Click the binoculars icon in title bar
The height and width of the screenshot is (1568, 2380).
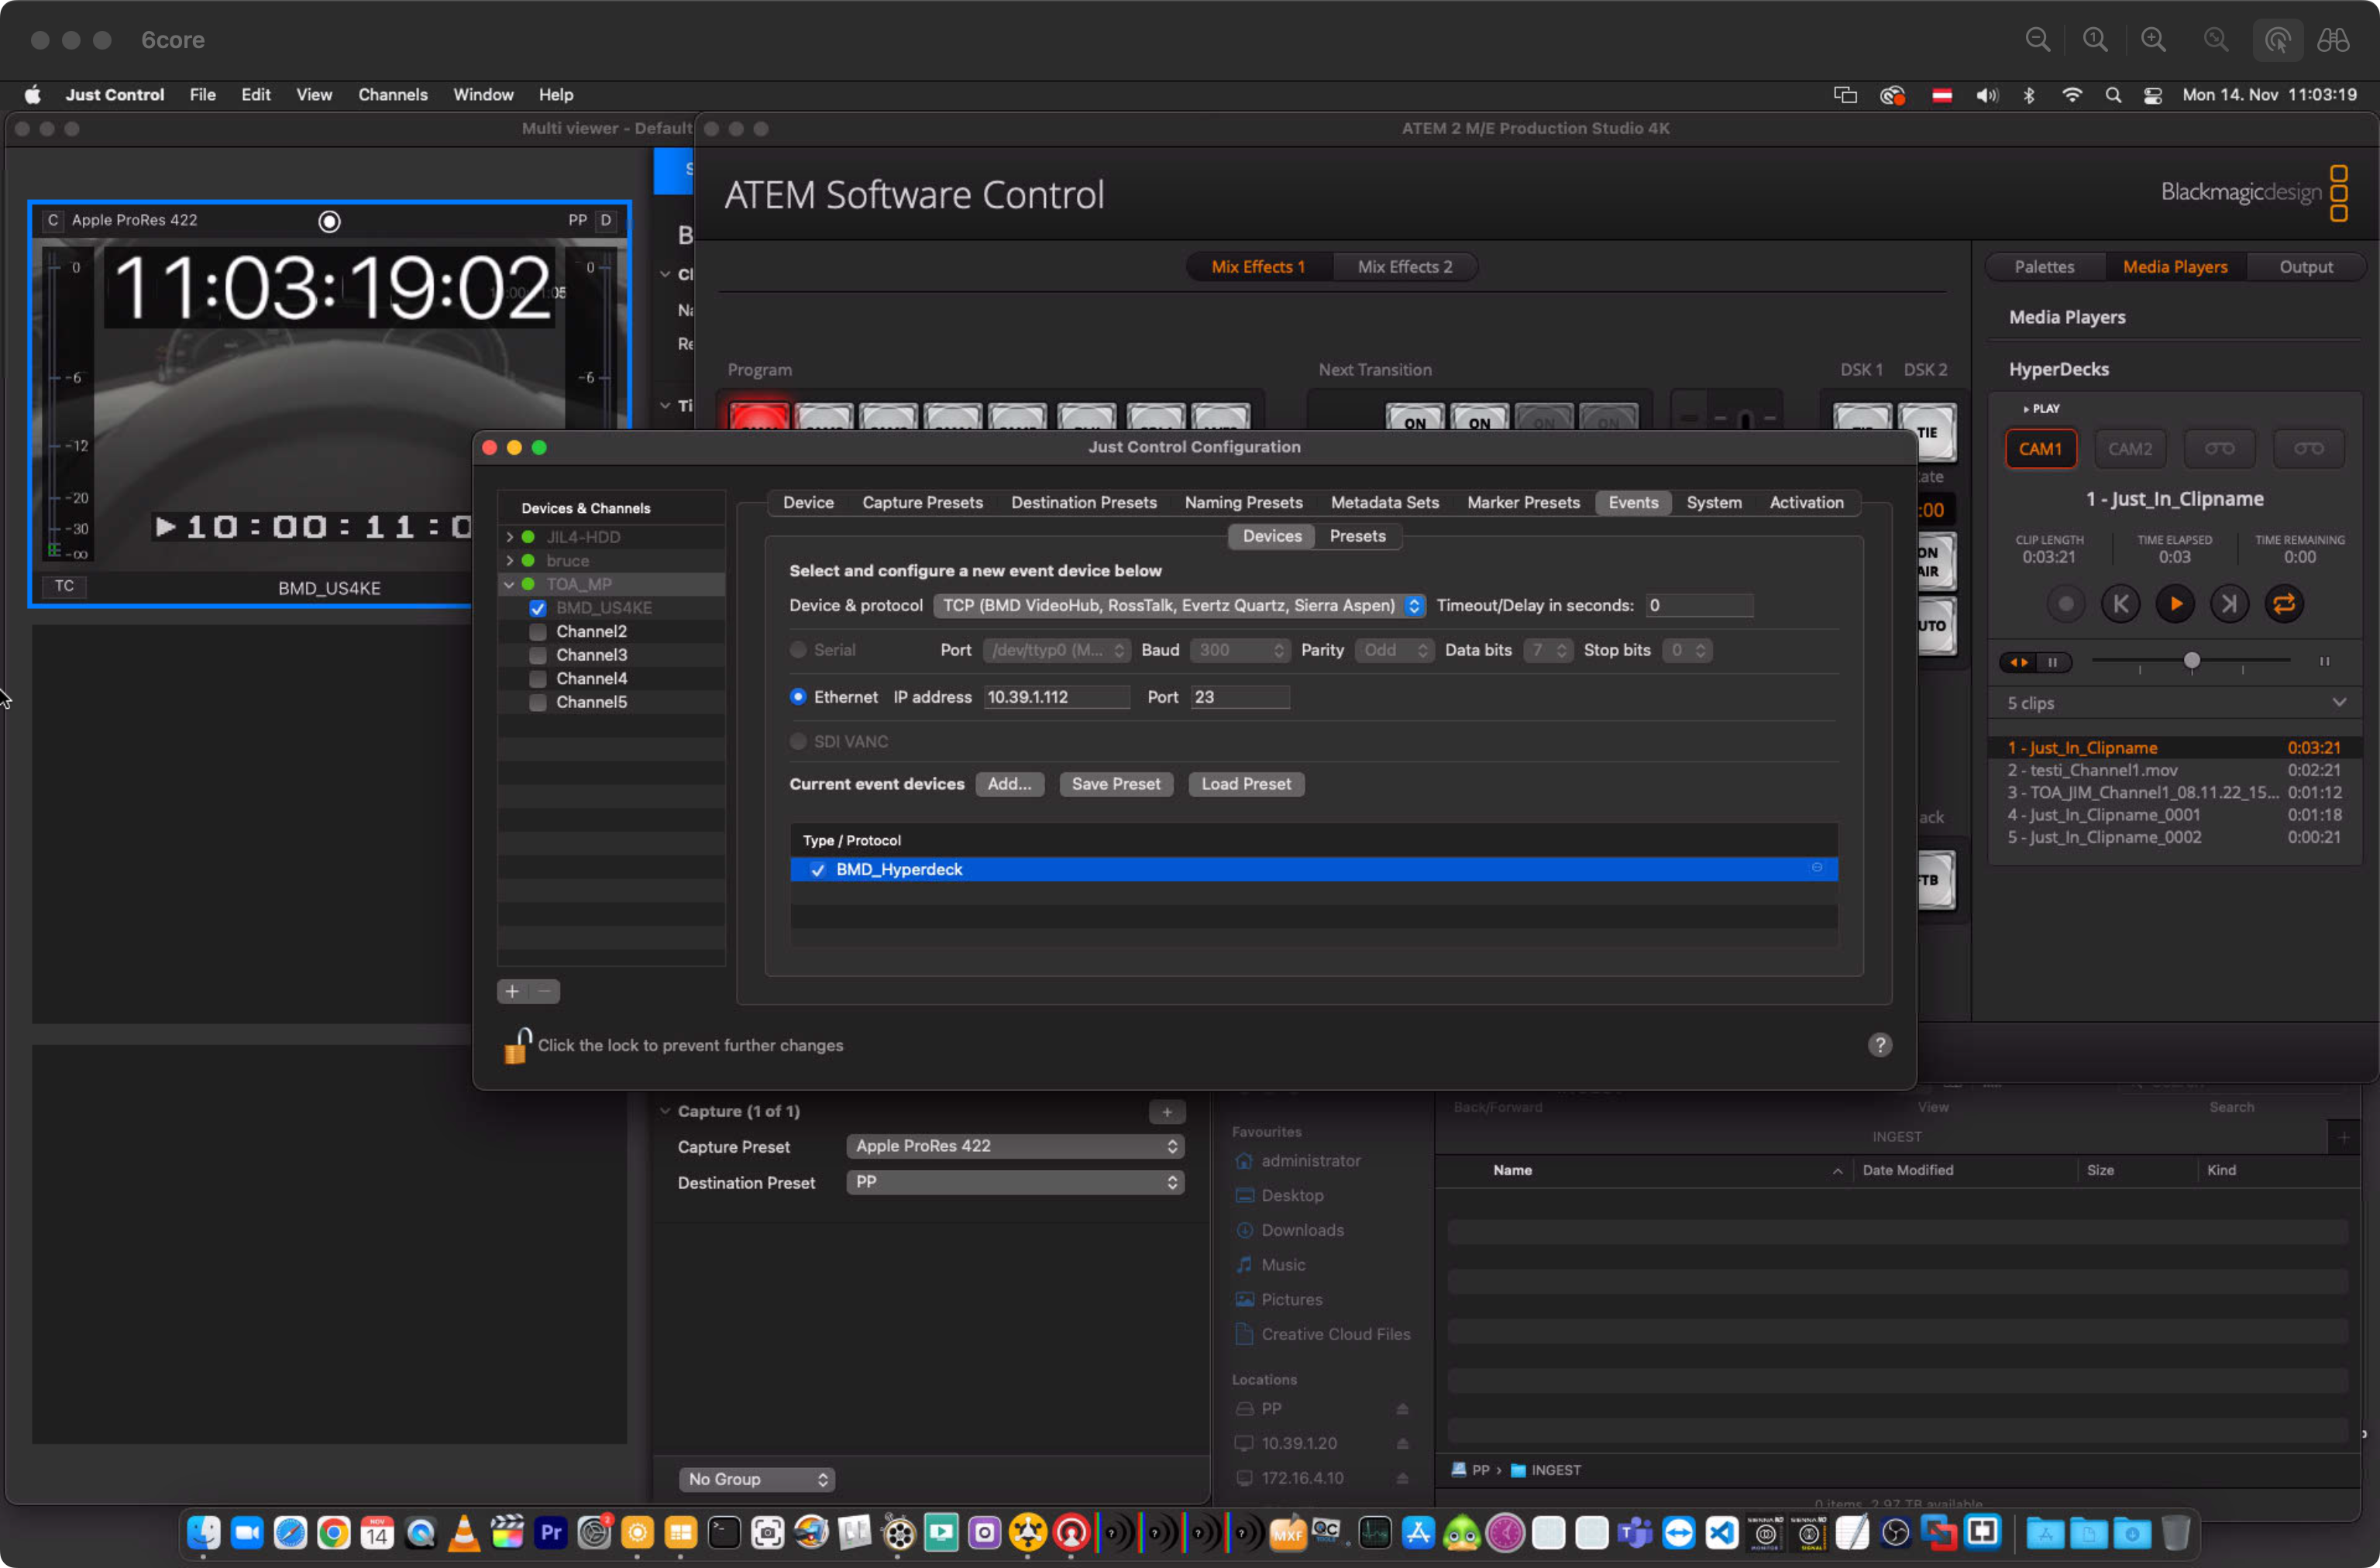coord(2333,39)
